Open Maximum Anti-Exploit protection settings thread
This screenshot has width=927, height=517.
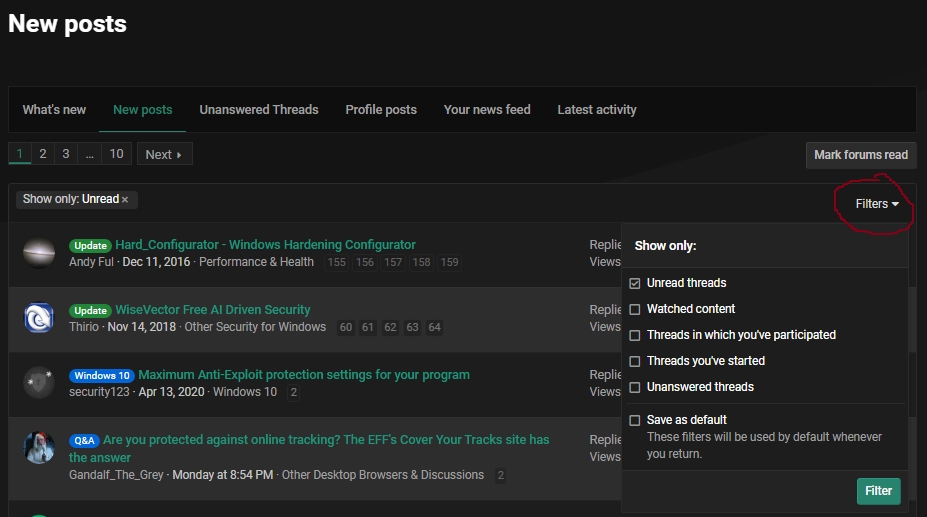click(x=304, y=374)
